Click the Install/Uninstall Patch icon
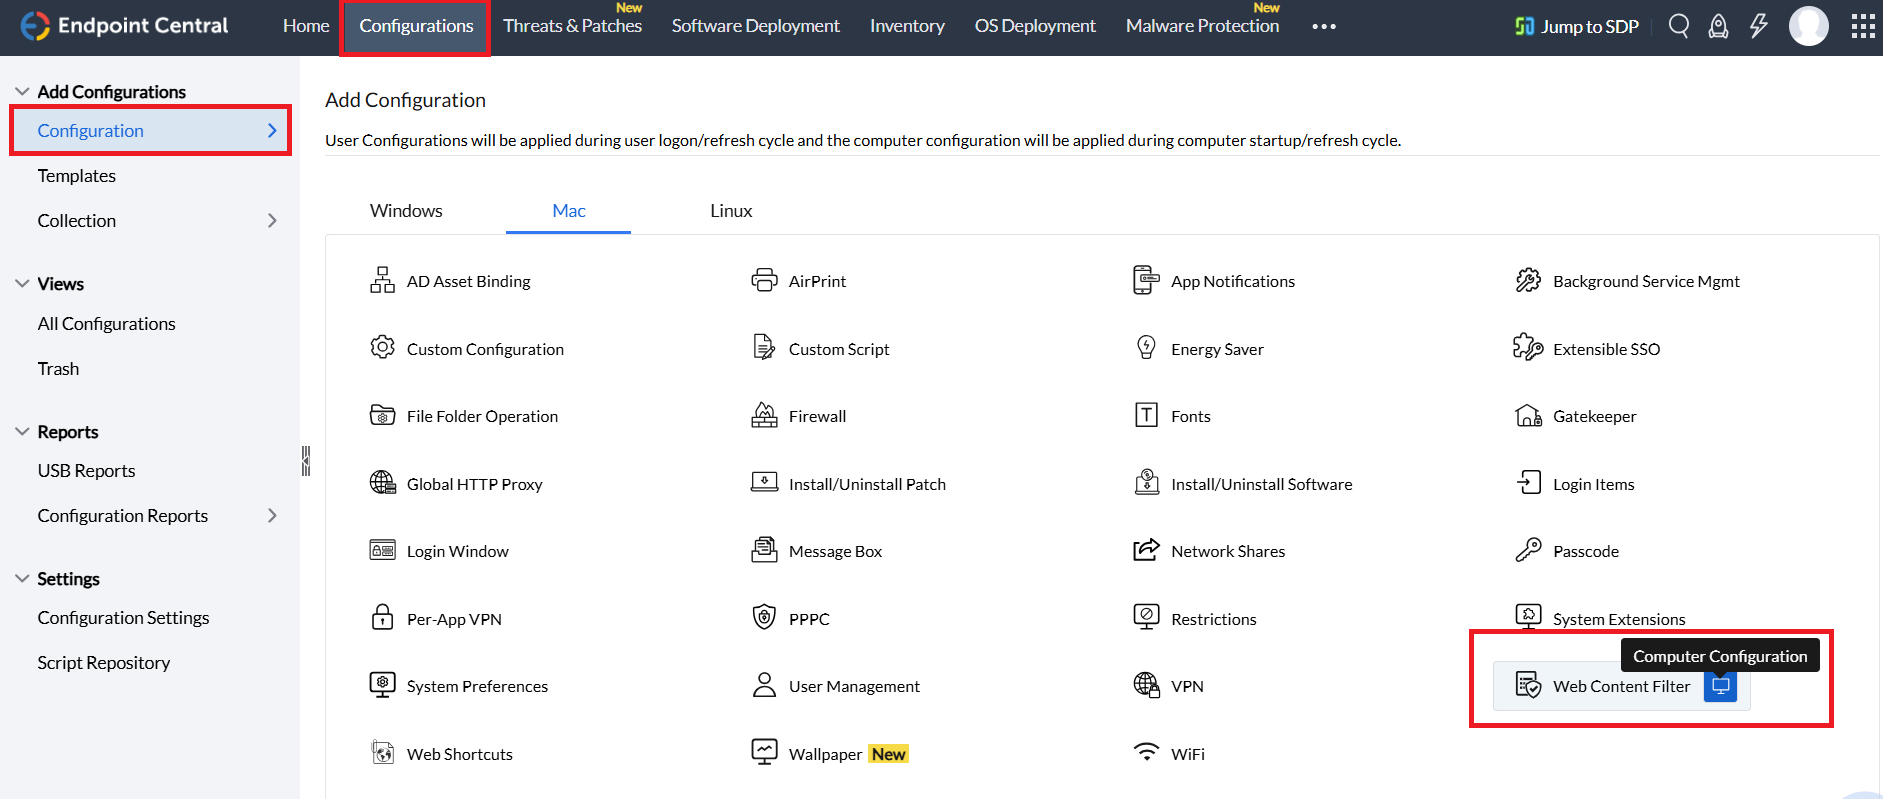The height and width of the screenshot is (799, 1883). [764, 482]
